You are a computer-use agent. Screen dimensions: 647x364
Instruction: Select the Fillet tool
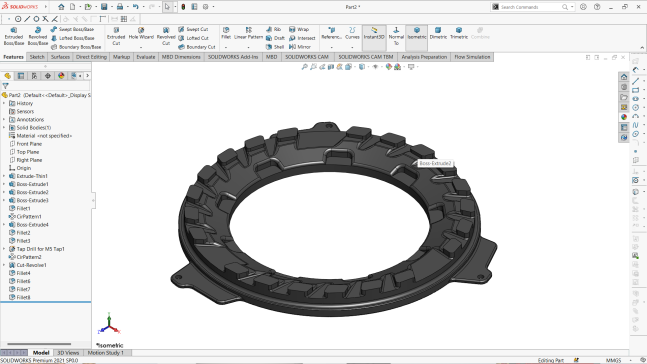tap(226, 33)
